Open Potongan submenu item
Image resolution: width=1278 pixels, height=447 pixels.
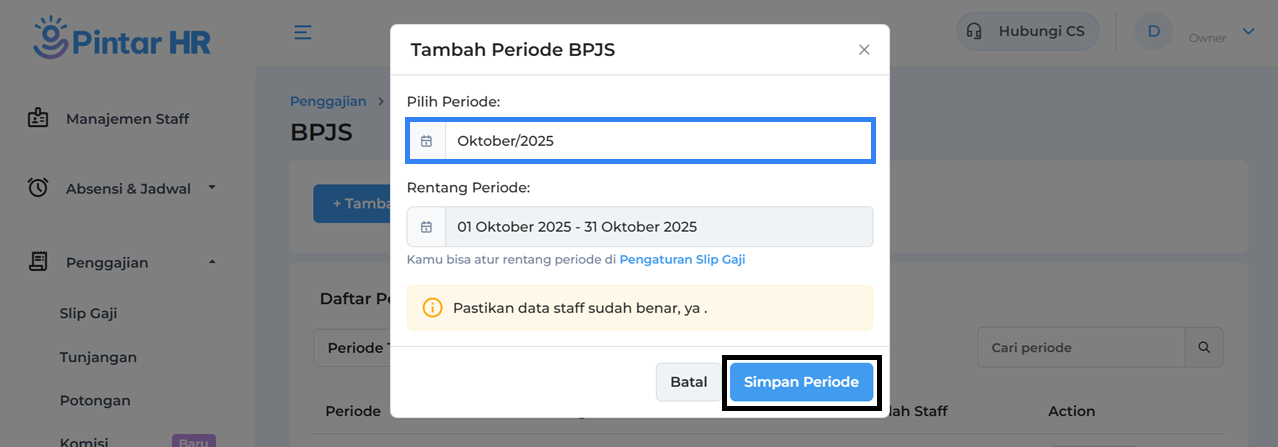point(95,400)
